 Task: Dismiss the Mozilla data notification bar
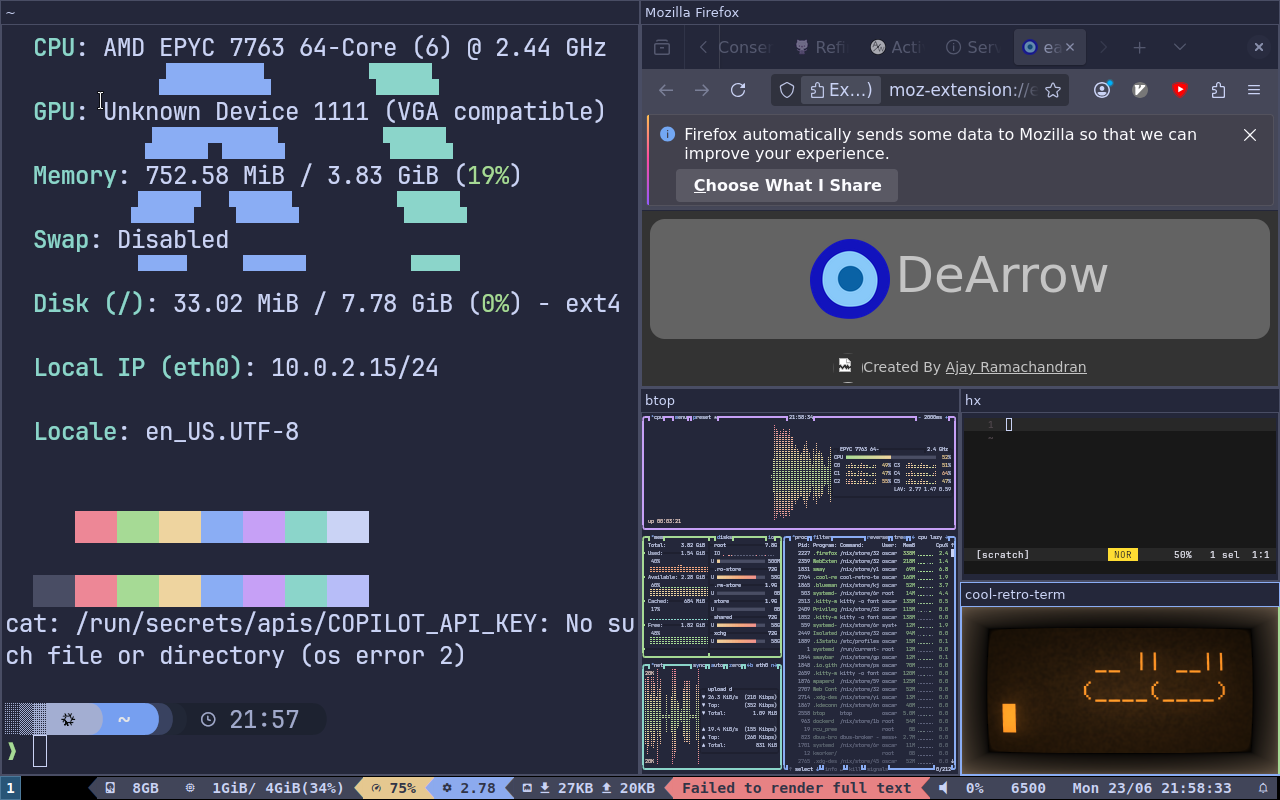[x=1250, y=135]
